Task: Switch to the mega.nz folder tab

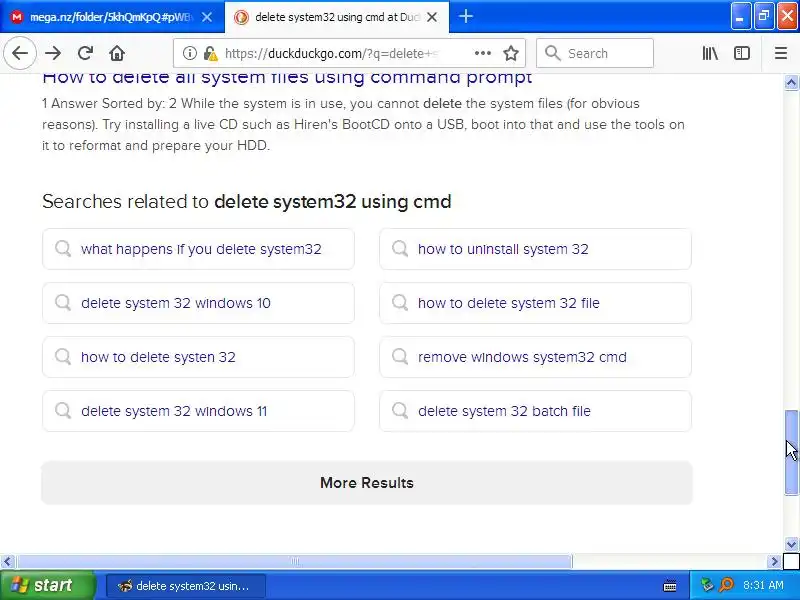Action: [112, 17]
